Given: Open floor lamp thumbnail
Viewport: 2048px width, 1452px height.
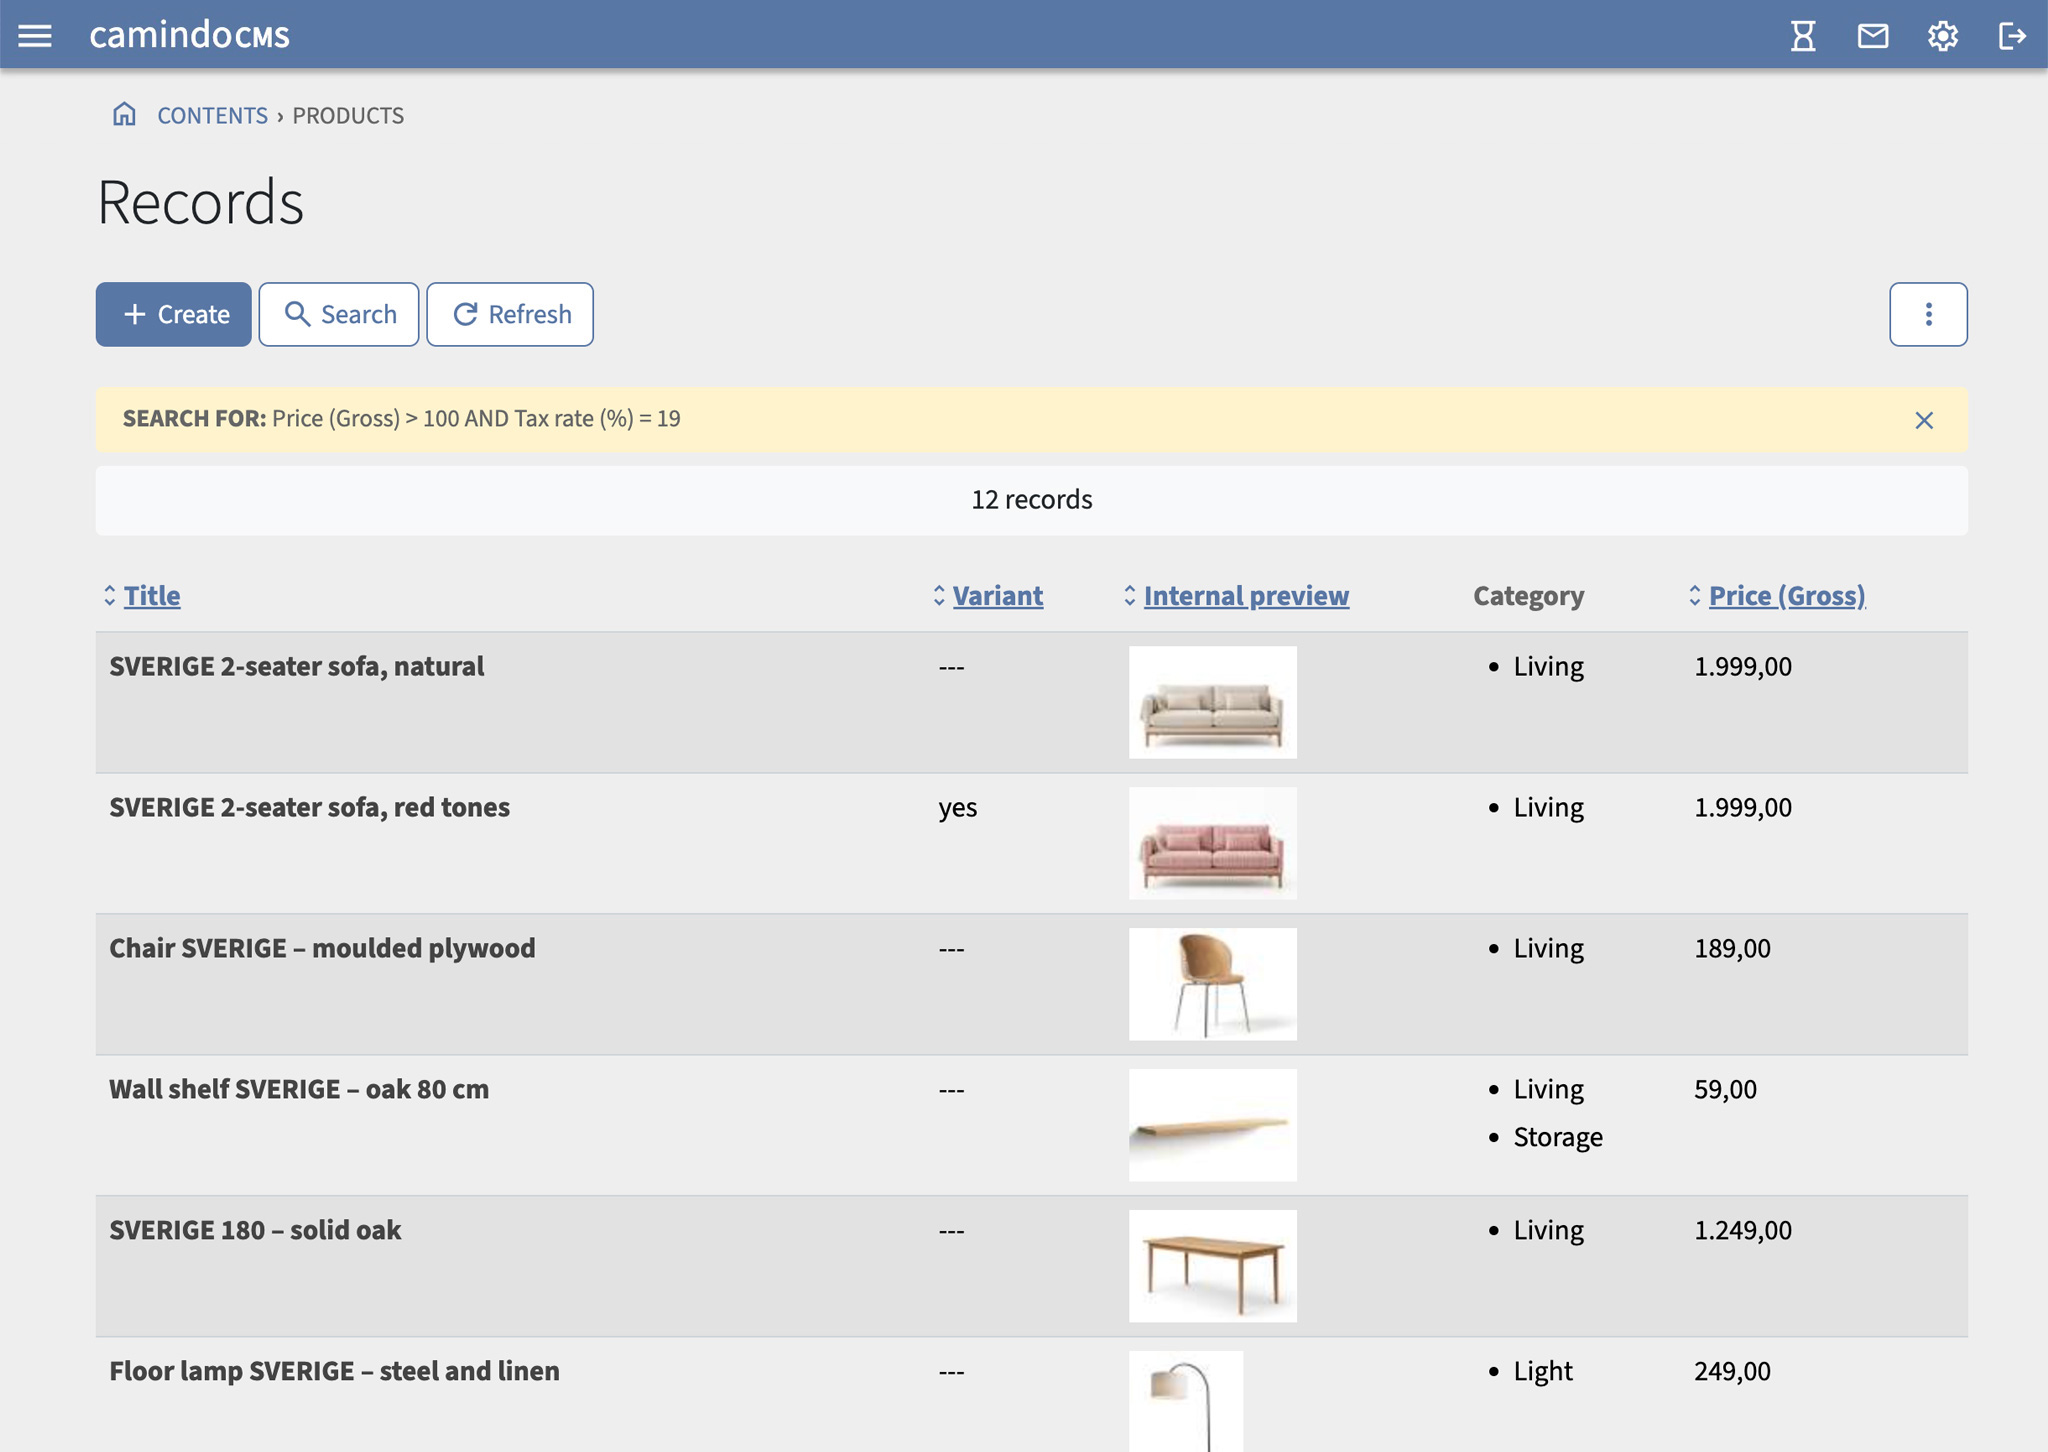Looking at the screenshot, I should point(1186,1401).
